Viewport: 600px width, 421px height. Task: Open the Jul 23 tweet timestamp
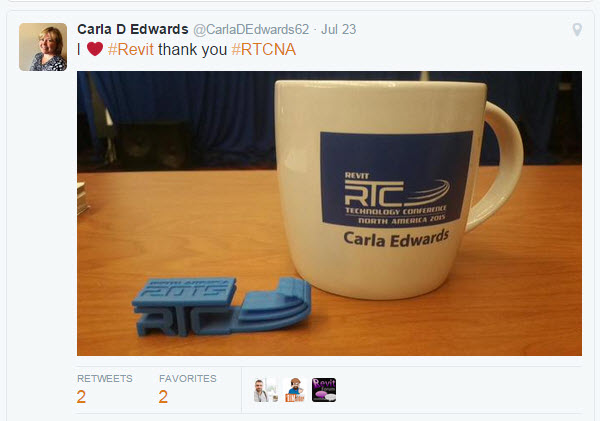coord(339,29)
